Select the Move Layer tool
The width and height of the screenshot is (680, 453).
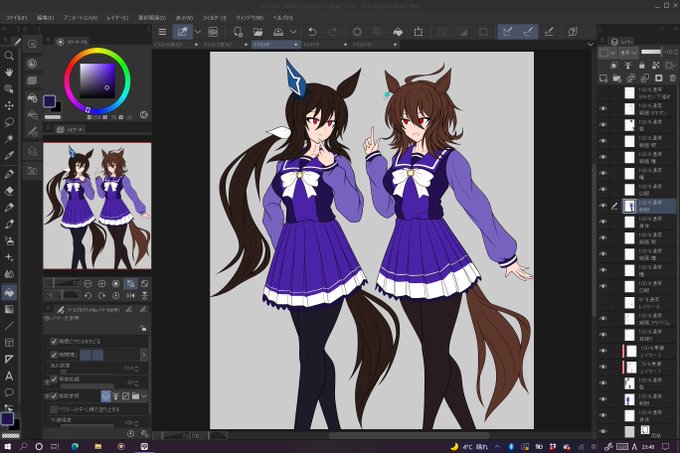(x=9, y=105)
